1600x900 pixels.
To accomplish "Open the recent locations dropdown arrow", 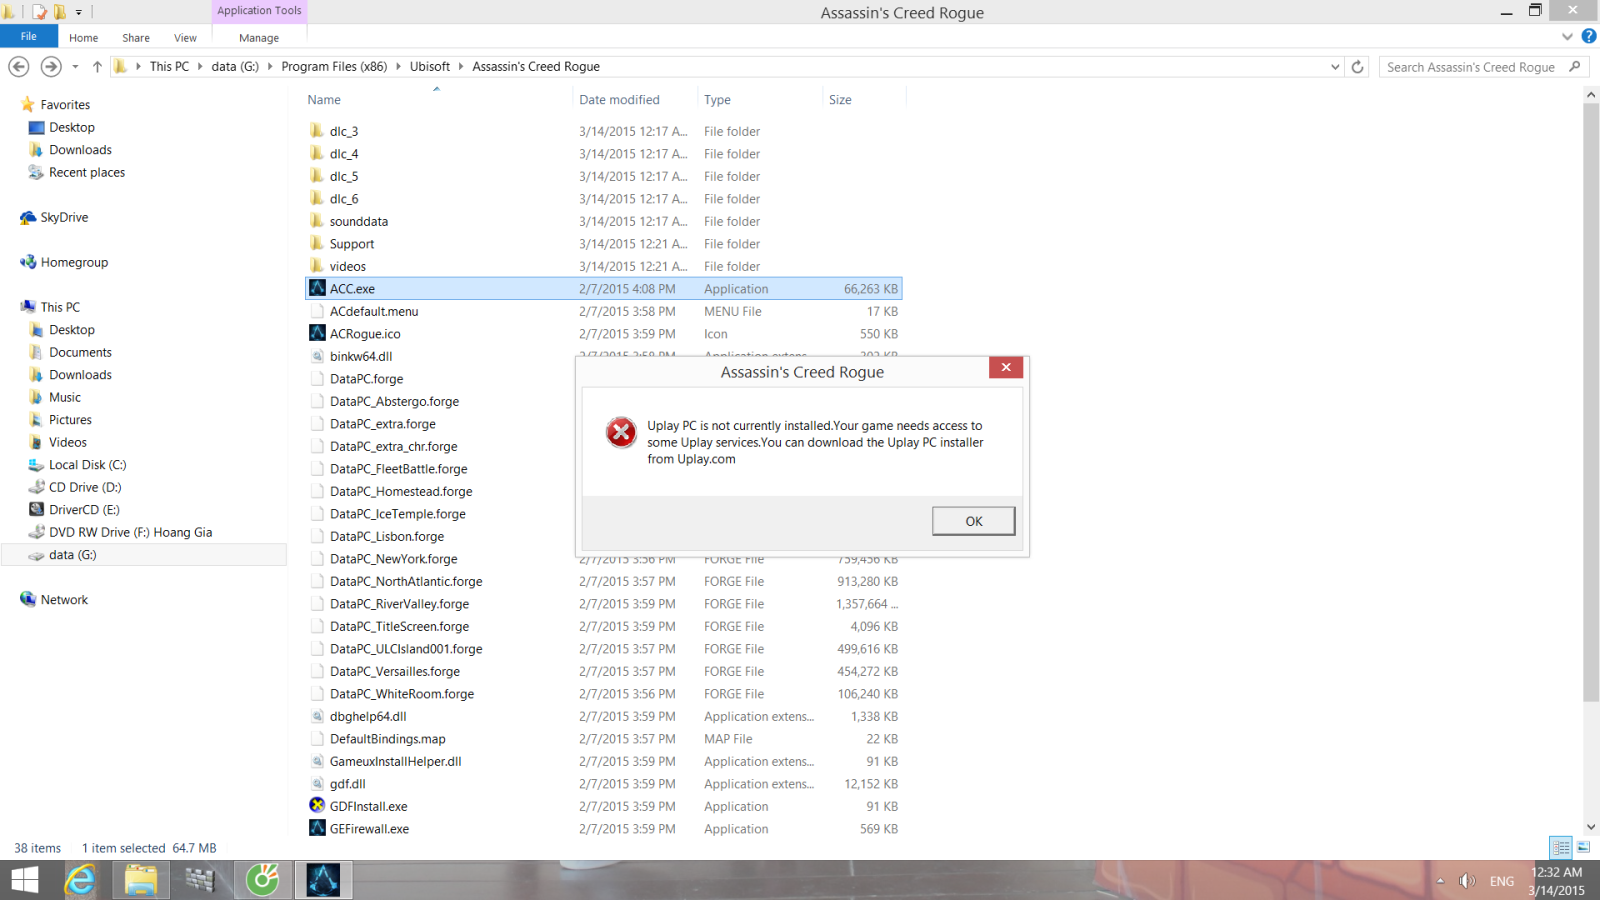I will [x=75, y=67].
